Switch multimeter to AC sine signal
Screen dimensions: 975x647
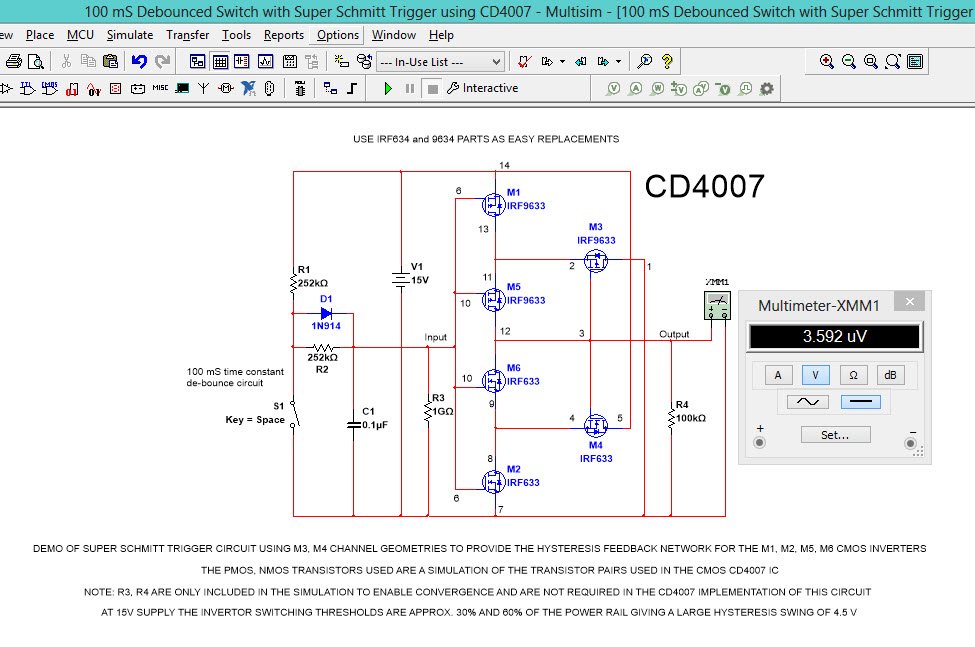807,402
